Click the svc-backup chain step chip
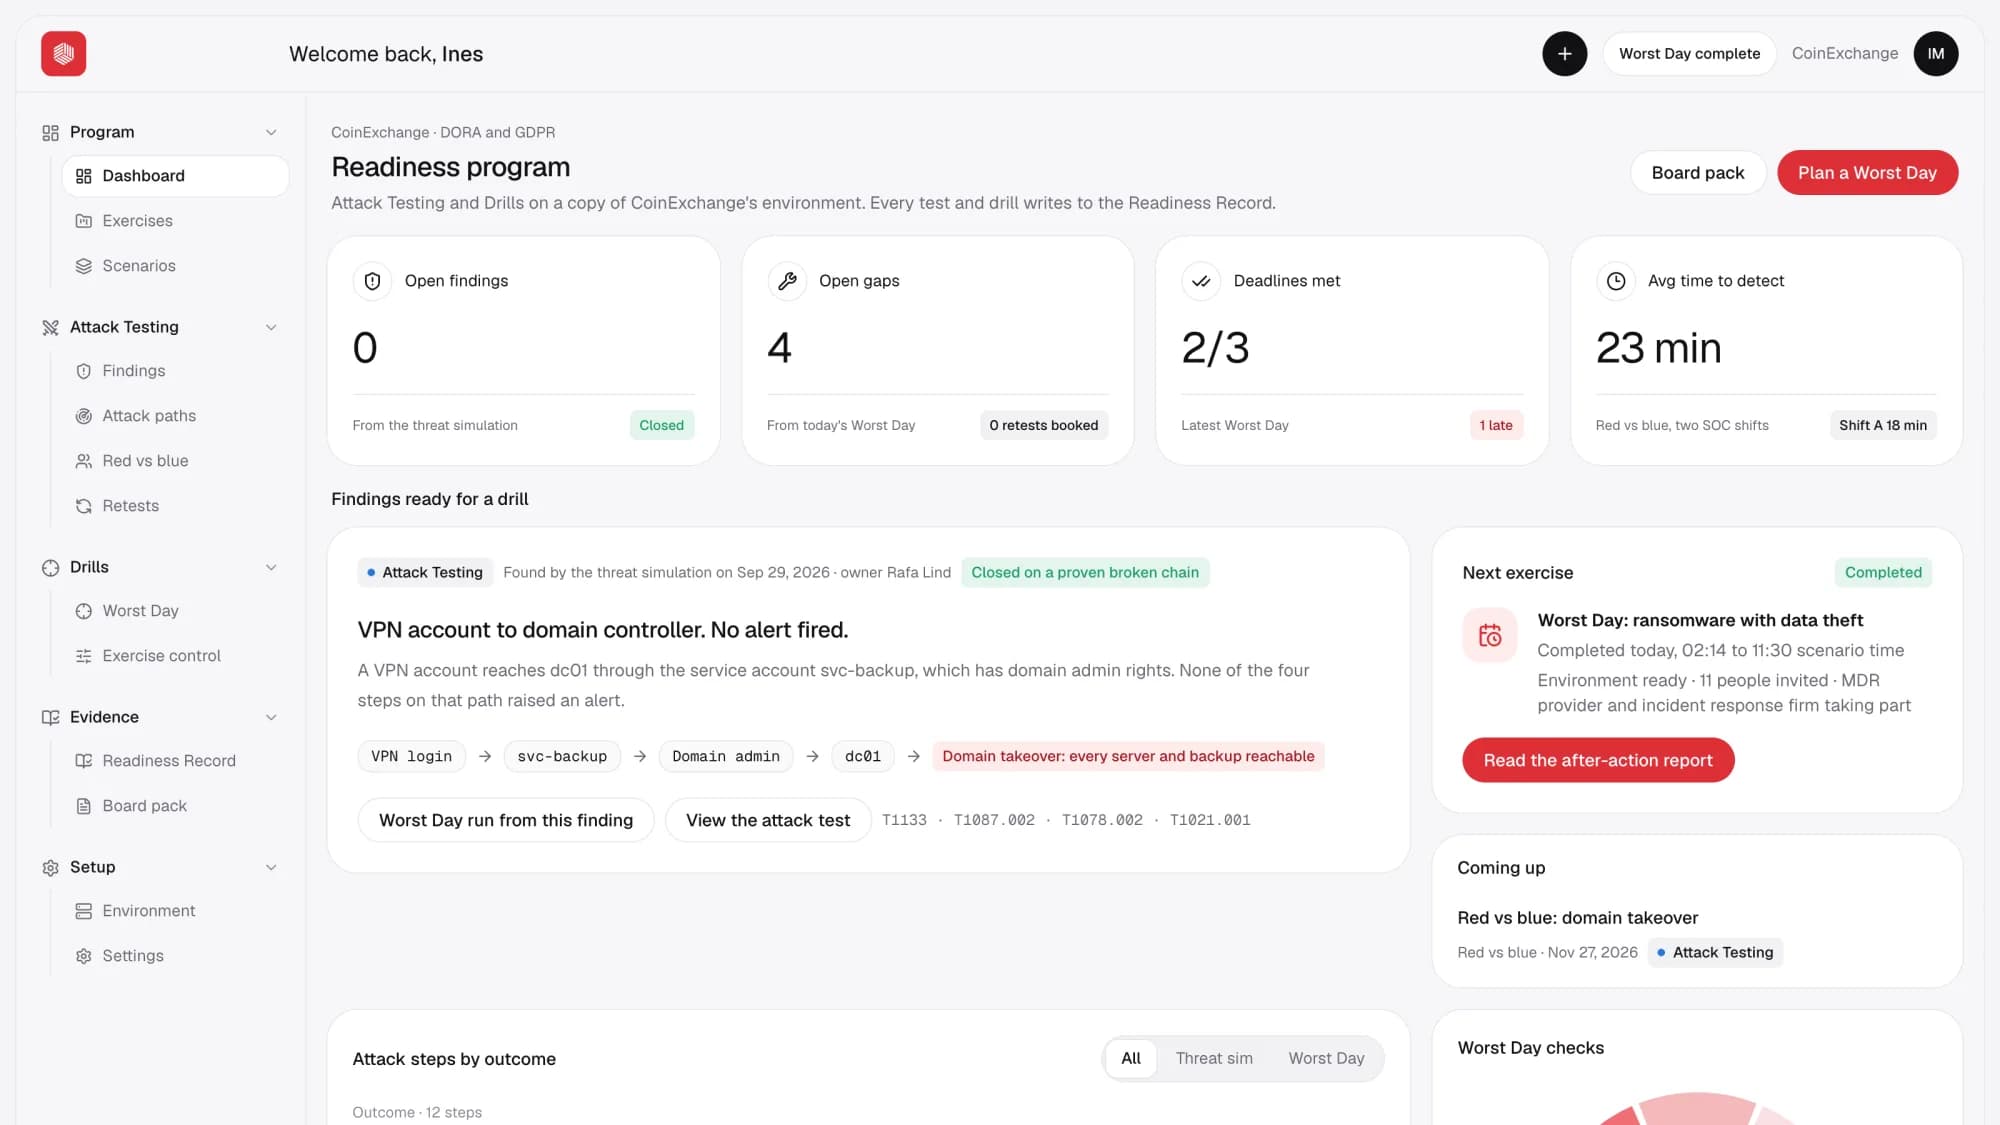This screenshot has width=2000, height=1125. [562, 756]
